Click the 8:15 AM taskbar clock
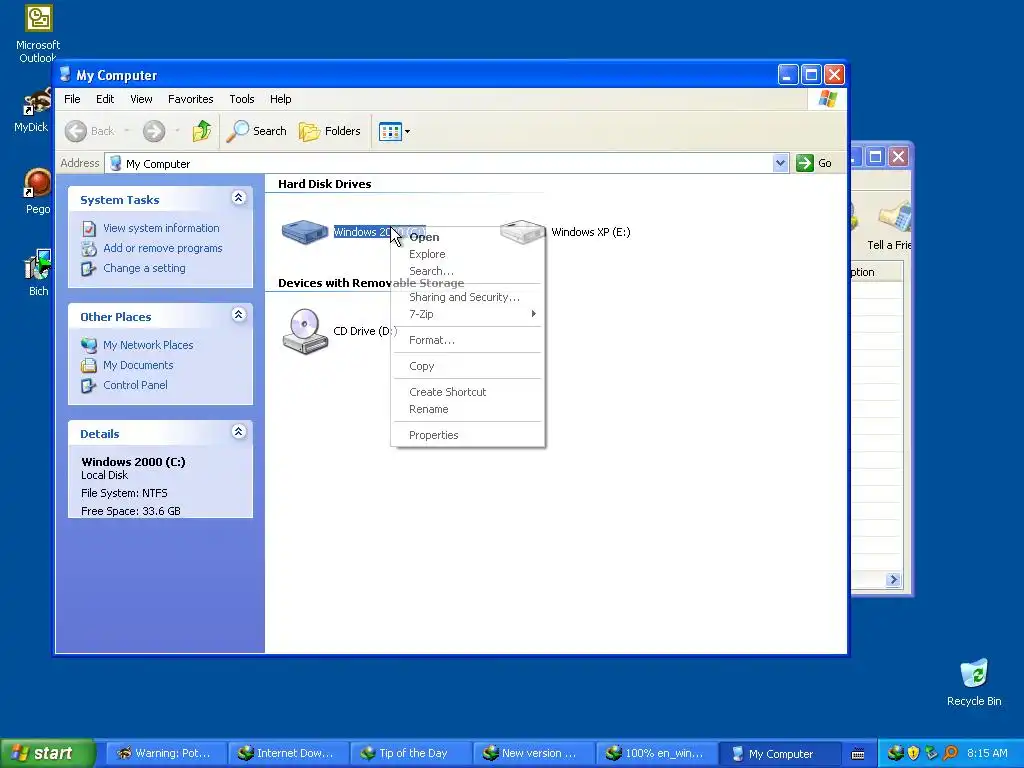This screenshot has height=768, width=1024. click(987, 754)
